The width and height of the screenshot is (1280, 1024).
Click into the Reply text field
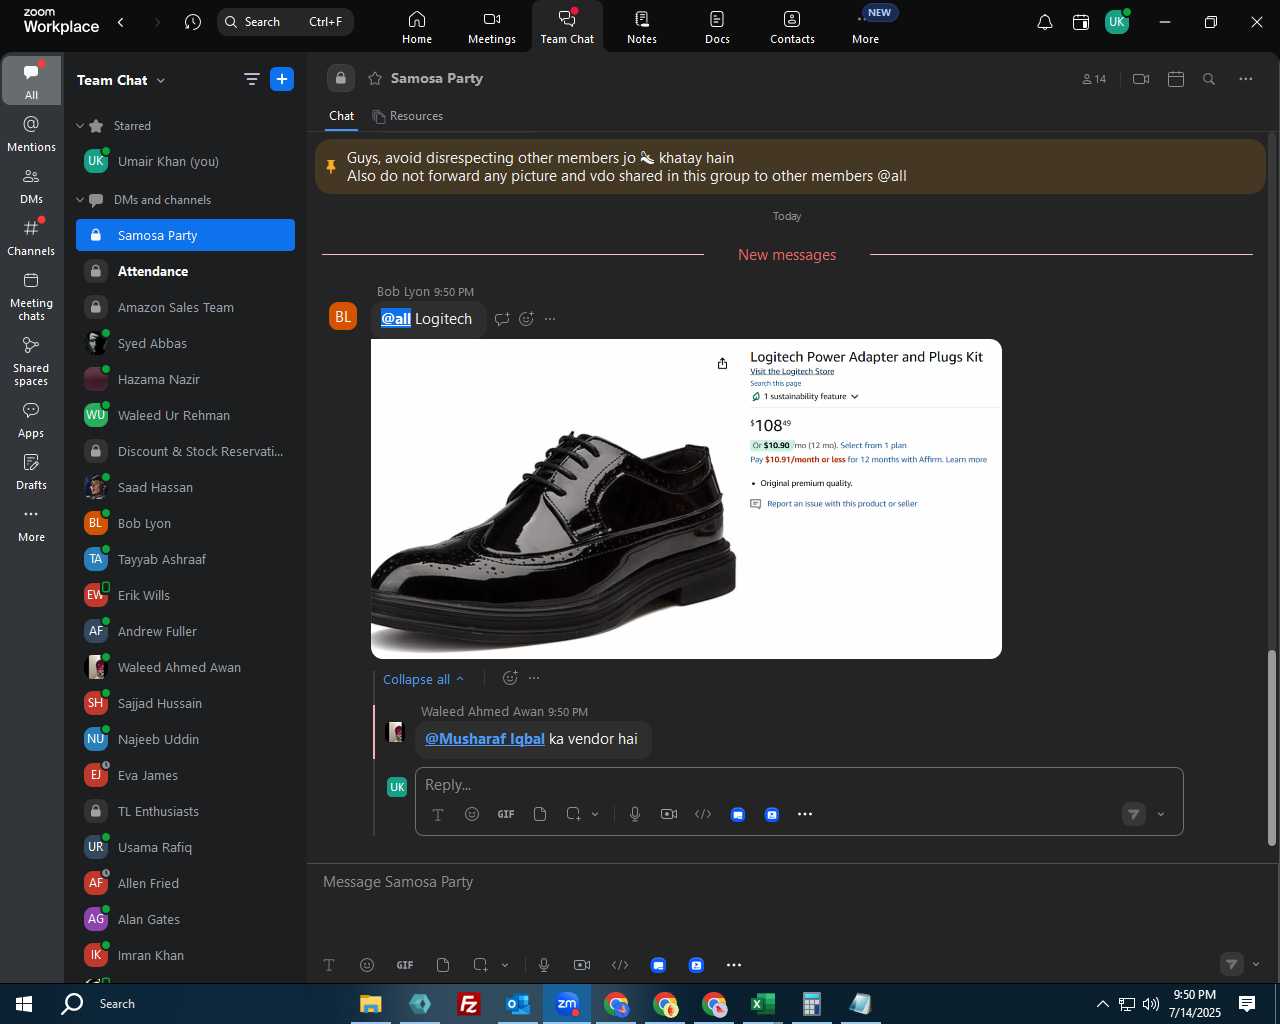point(798,785)
